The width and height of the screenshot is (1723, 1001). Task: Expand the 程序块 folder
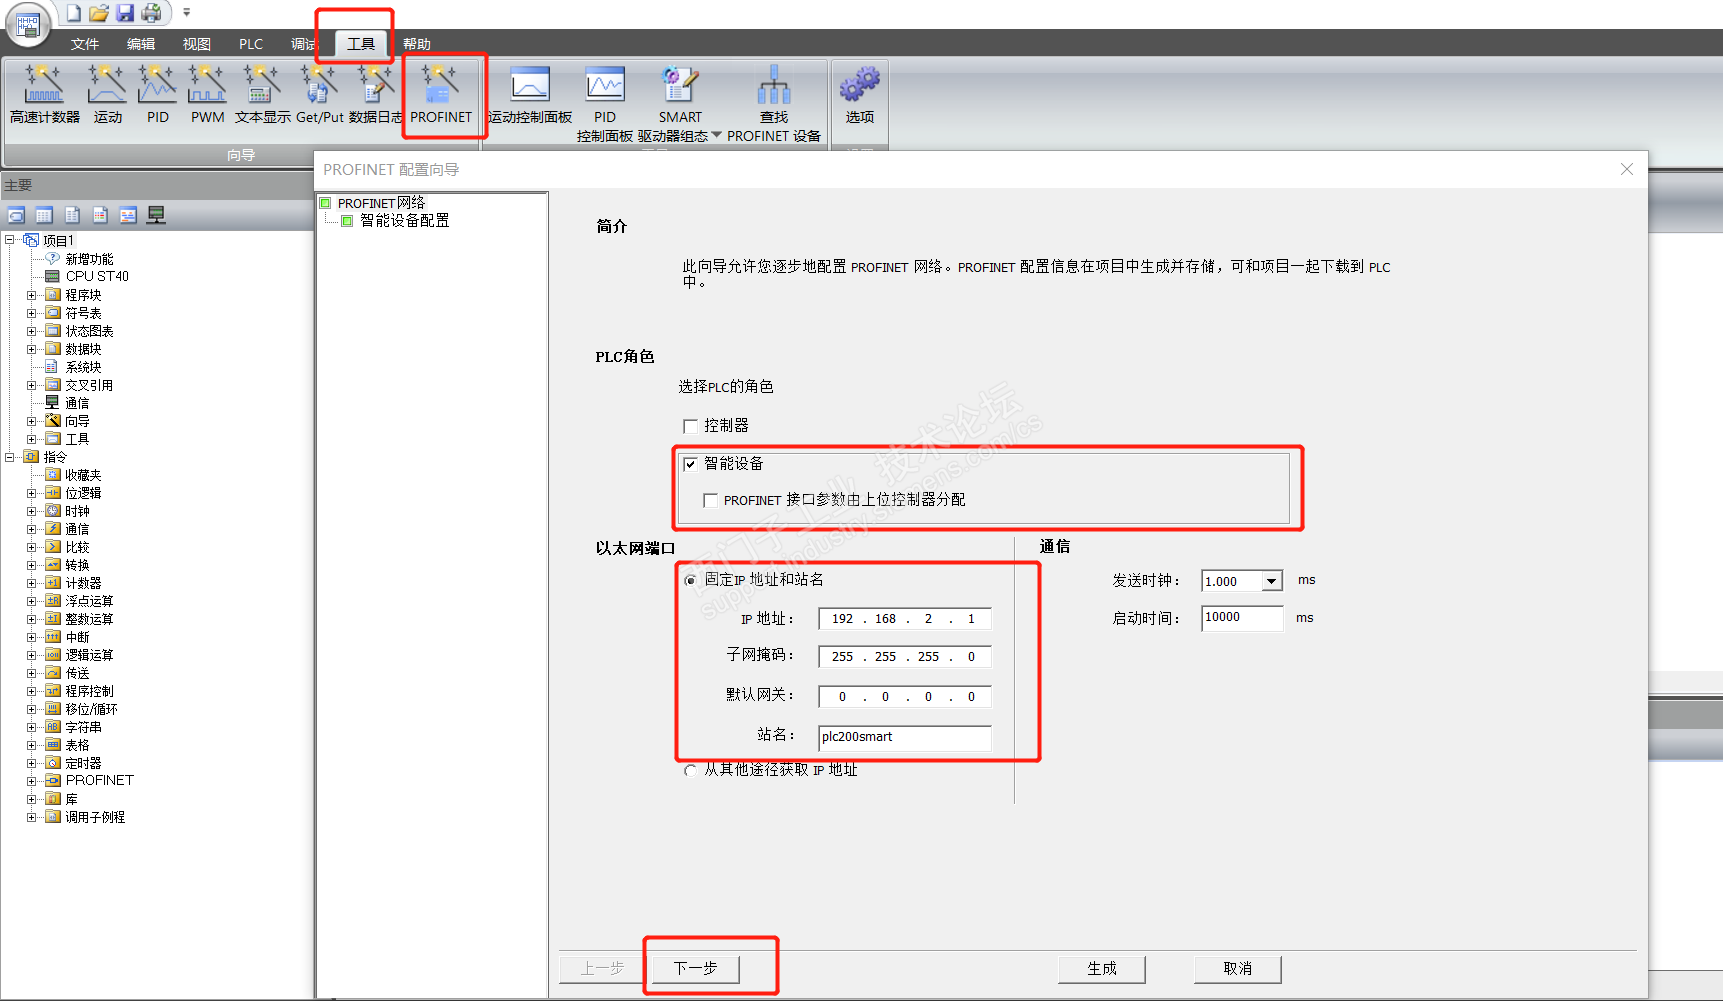[x=32, y=295]
